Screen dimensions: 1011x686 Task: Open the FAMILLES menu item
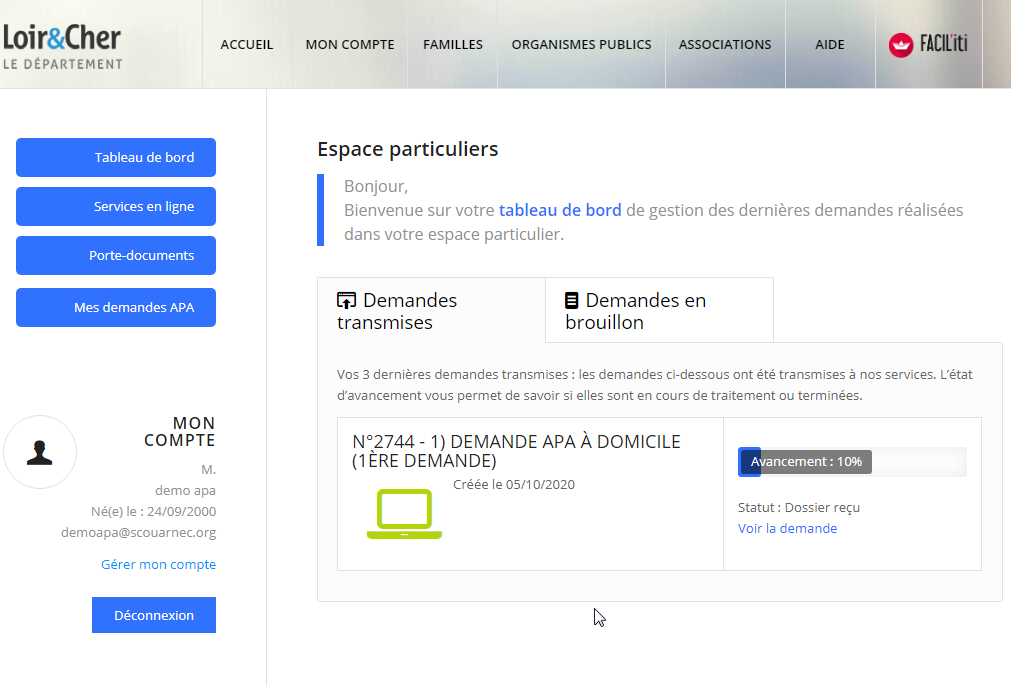[452, 44]
